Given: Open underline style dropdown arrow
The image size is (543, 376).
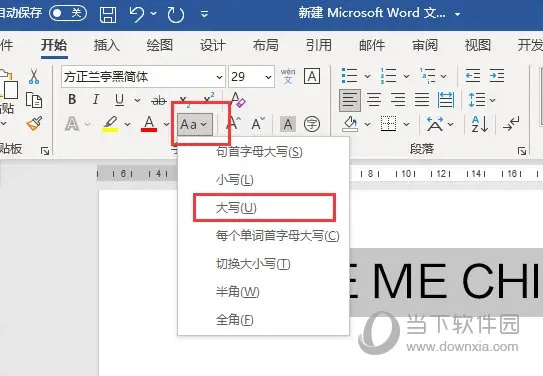Looking at the screenshot, I should [137, 100].
